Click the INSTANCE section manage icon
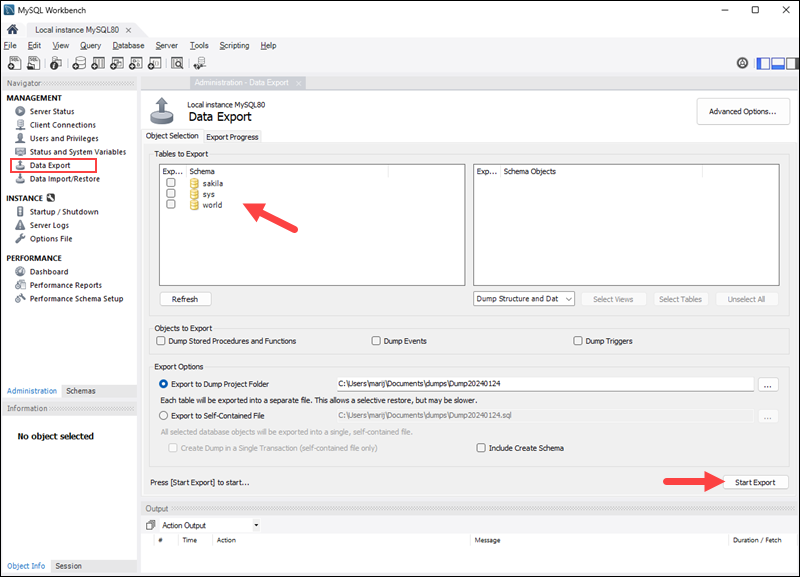The image size is (800, 577). tap(51, 198)
